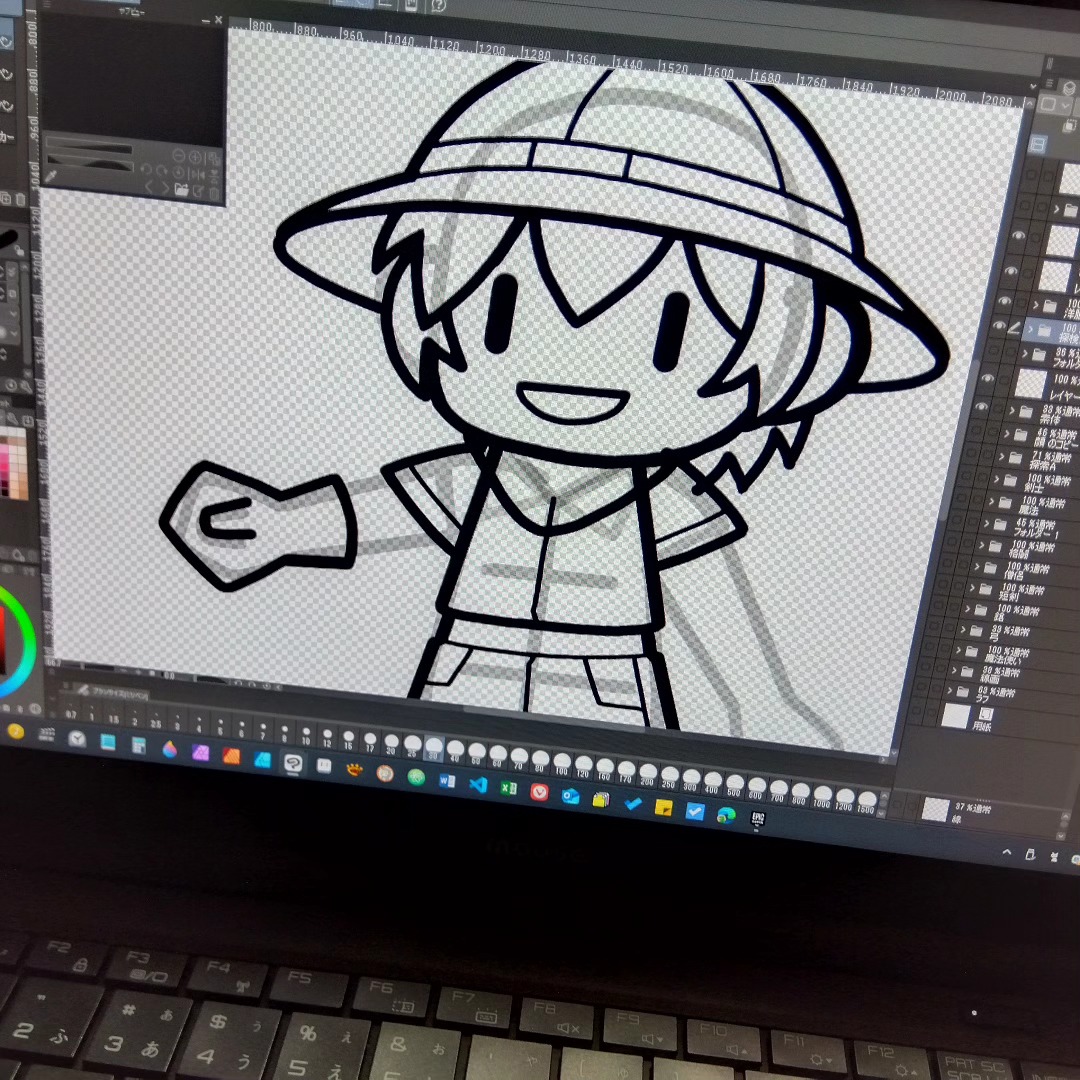The image size is (1080, 1080).
Task: Select the 短剣 layer folder name
Action: click(1008, 596)
